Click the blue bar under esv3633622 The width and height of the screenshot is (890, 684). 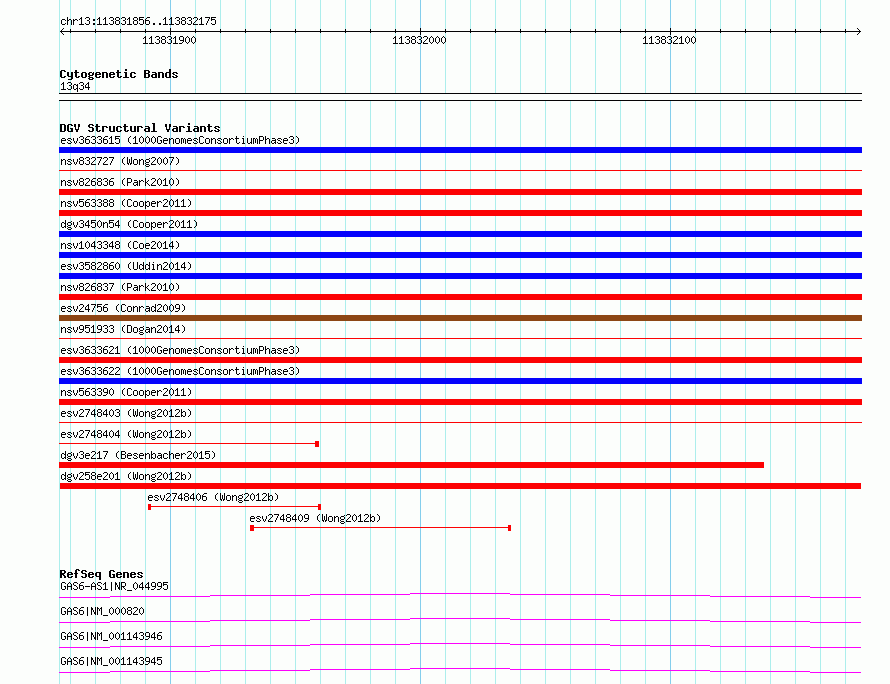460,381
